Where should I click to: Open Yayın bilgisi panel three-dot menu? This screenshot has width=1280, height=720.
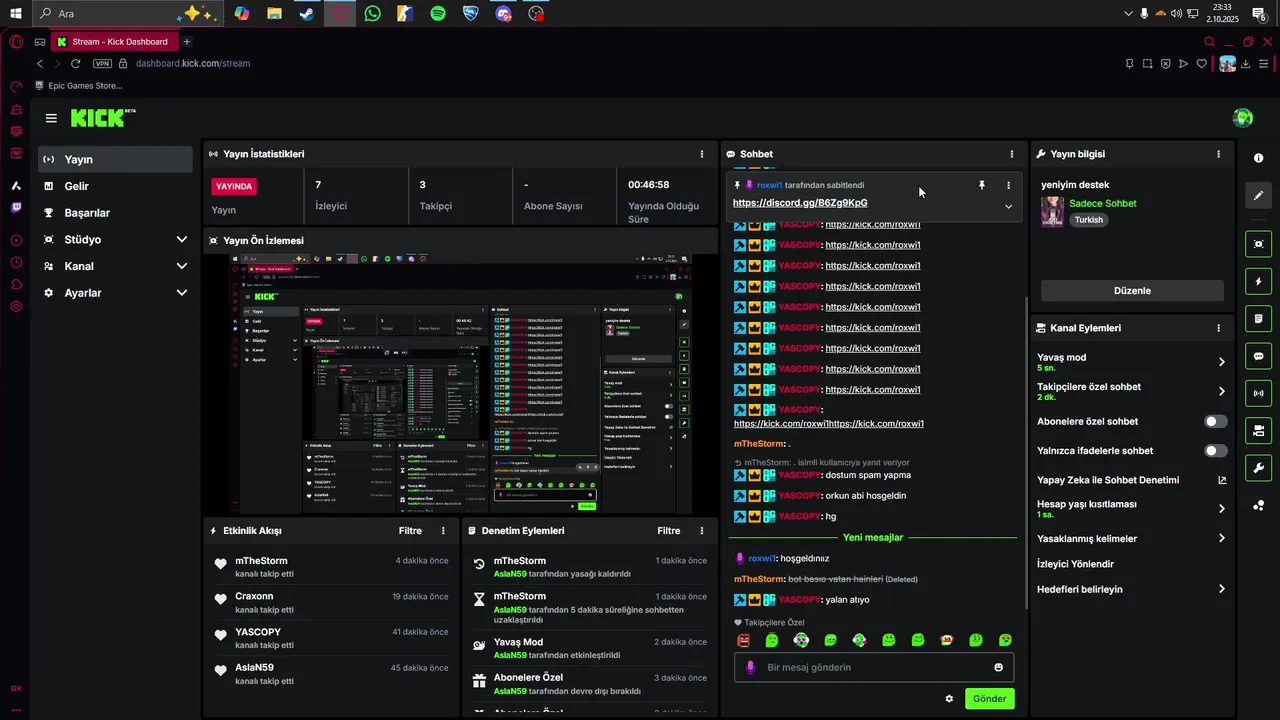click(1218, 154)
